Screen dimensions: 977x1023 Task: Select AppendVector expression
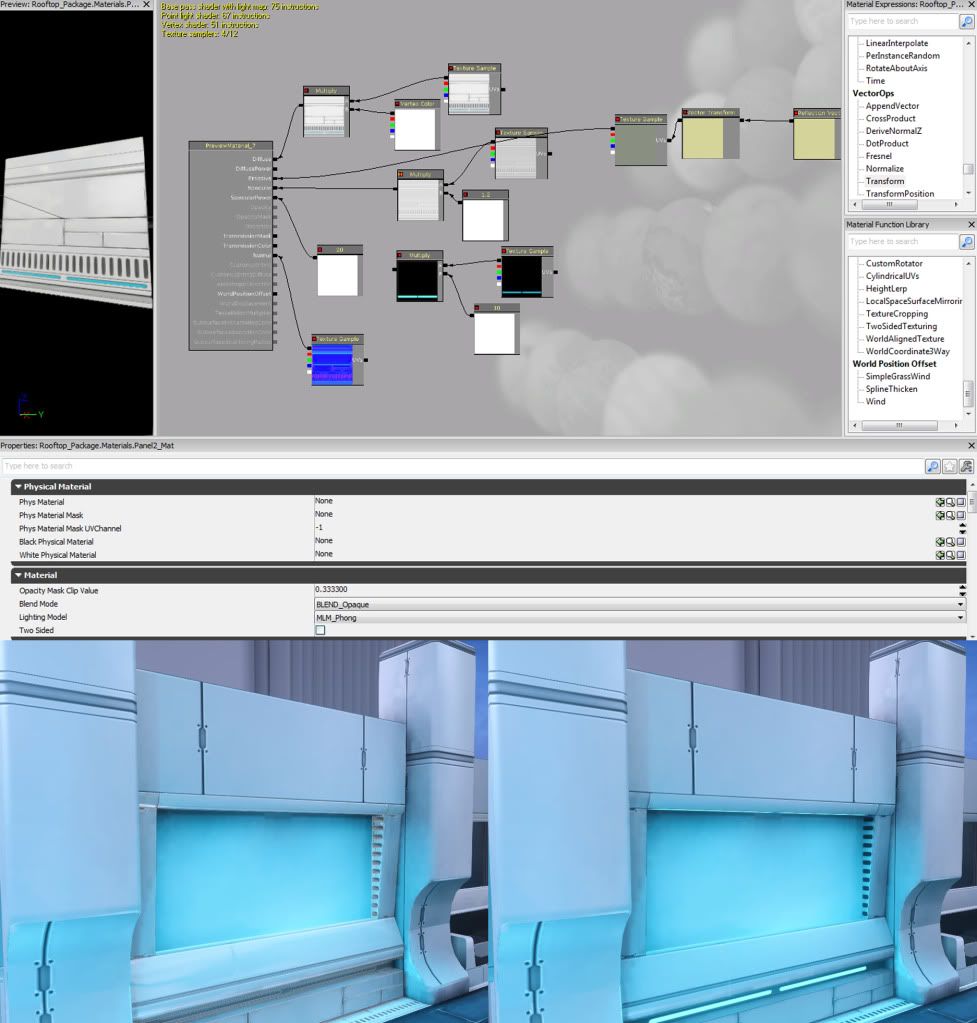892,106
